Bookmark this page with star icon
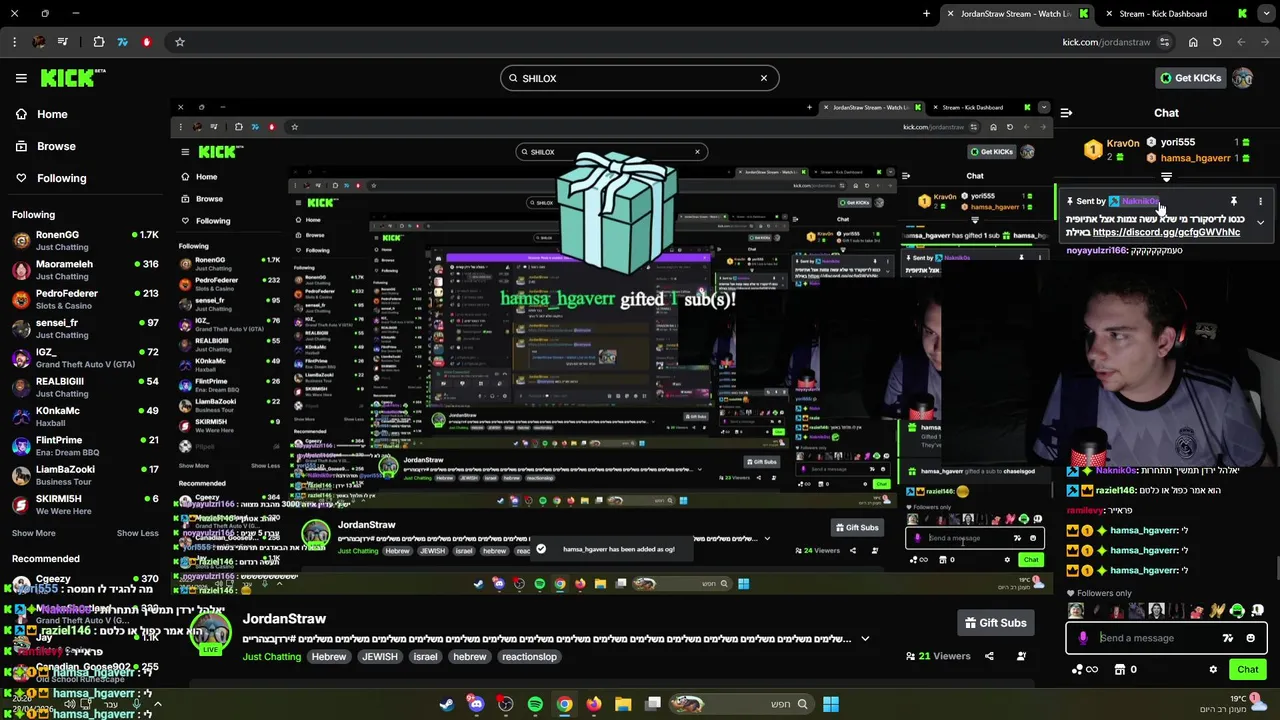 coord(180,42)
